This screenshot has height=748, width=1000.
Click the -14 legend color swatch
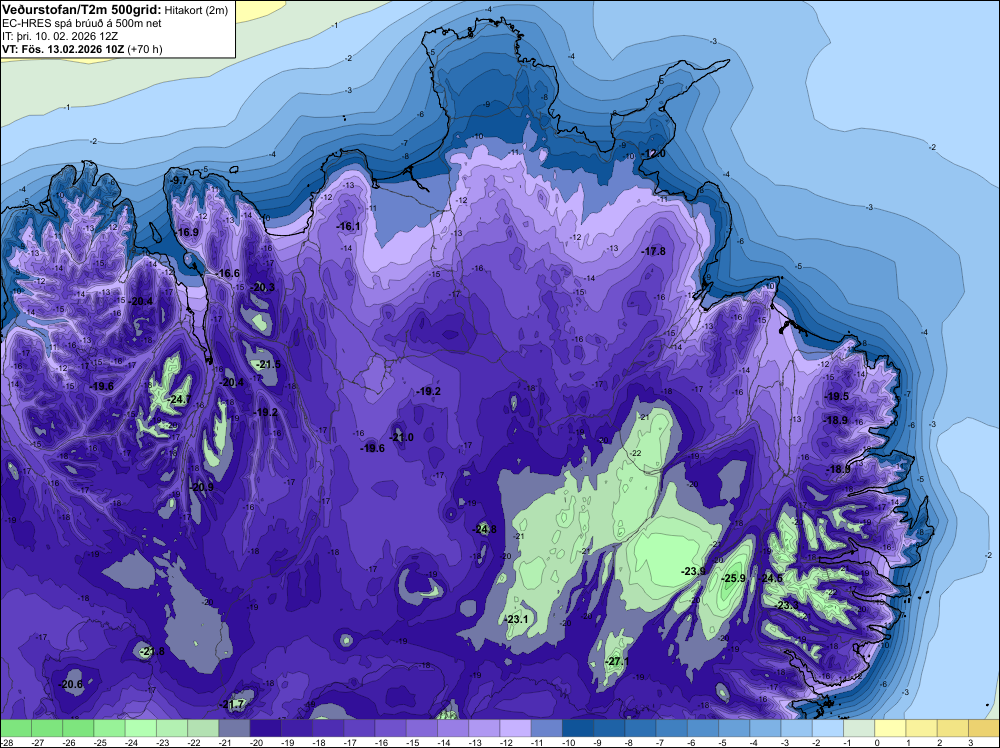[x=453, y=729]
